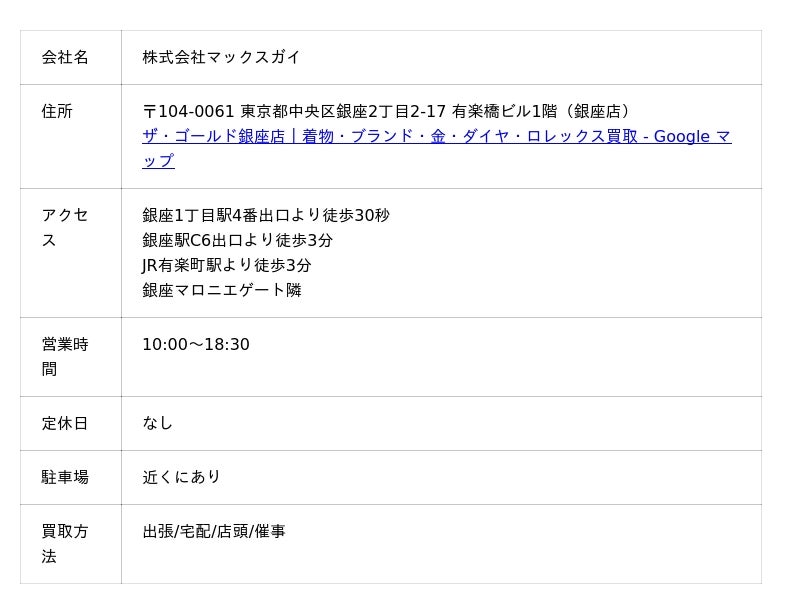Image resolution: width=800 pixels, height=614 pixels.
Task: Click the ップ wrapped end of map link
Action: tap(158, 161)
